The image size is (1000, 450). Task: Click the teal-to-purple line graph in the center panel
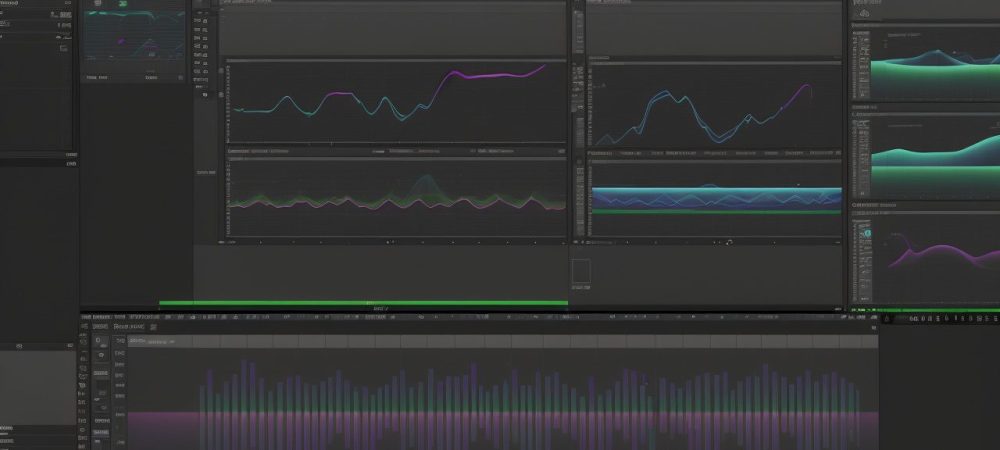[x=396, y=102]
